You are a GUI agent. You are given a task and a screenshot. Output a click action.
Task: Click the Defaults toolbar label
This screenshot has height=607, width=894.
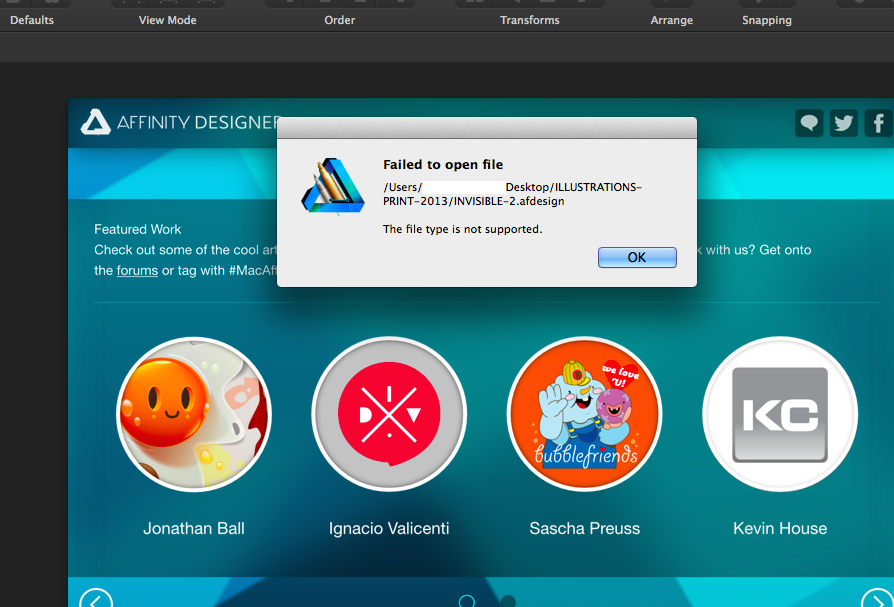coord(32,20)
